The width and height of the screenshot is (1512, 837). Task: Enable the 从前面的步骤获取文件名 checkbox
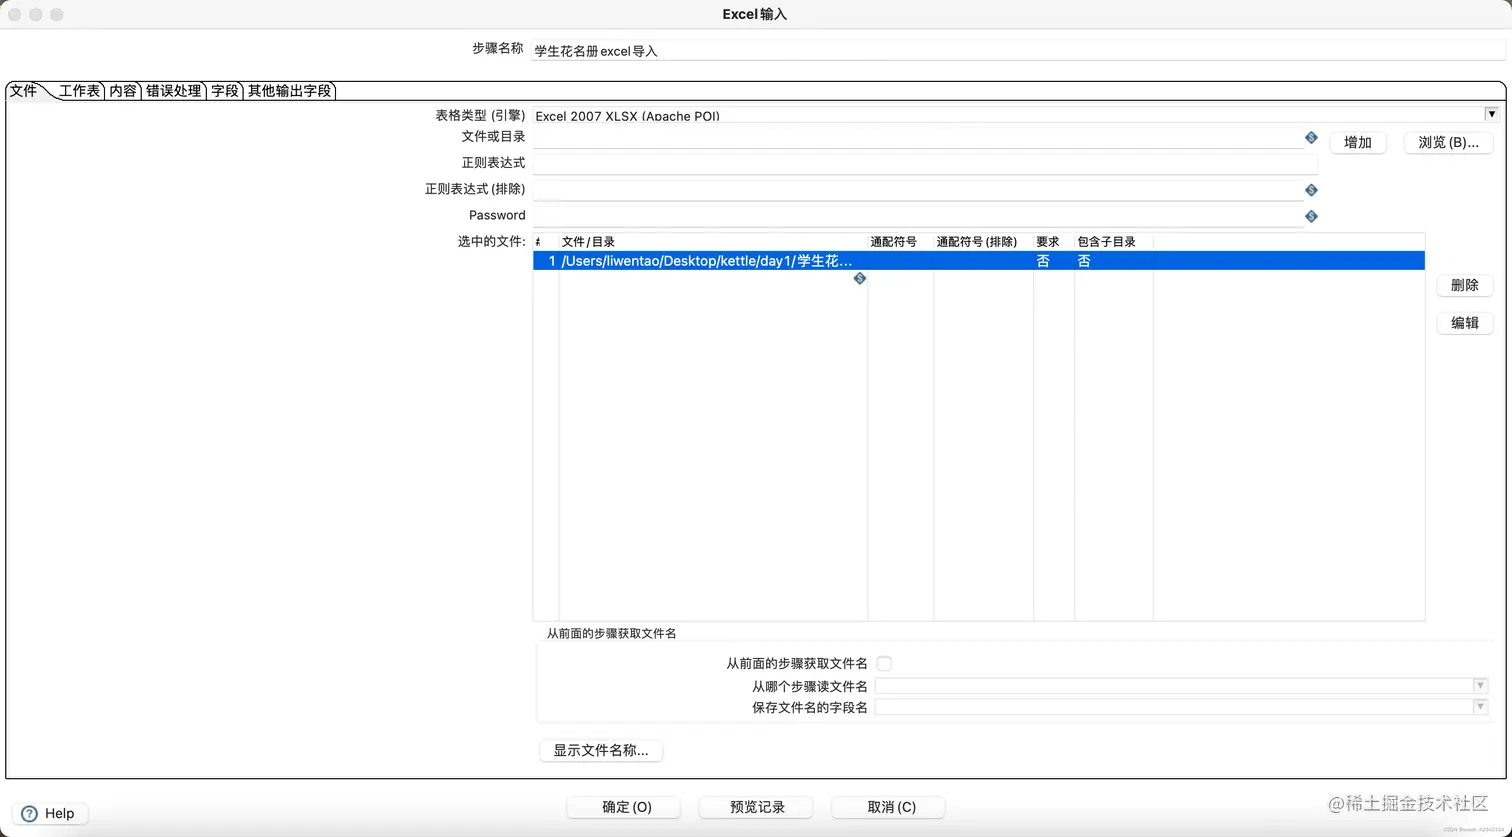(884, 663)
